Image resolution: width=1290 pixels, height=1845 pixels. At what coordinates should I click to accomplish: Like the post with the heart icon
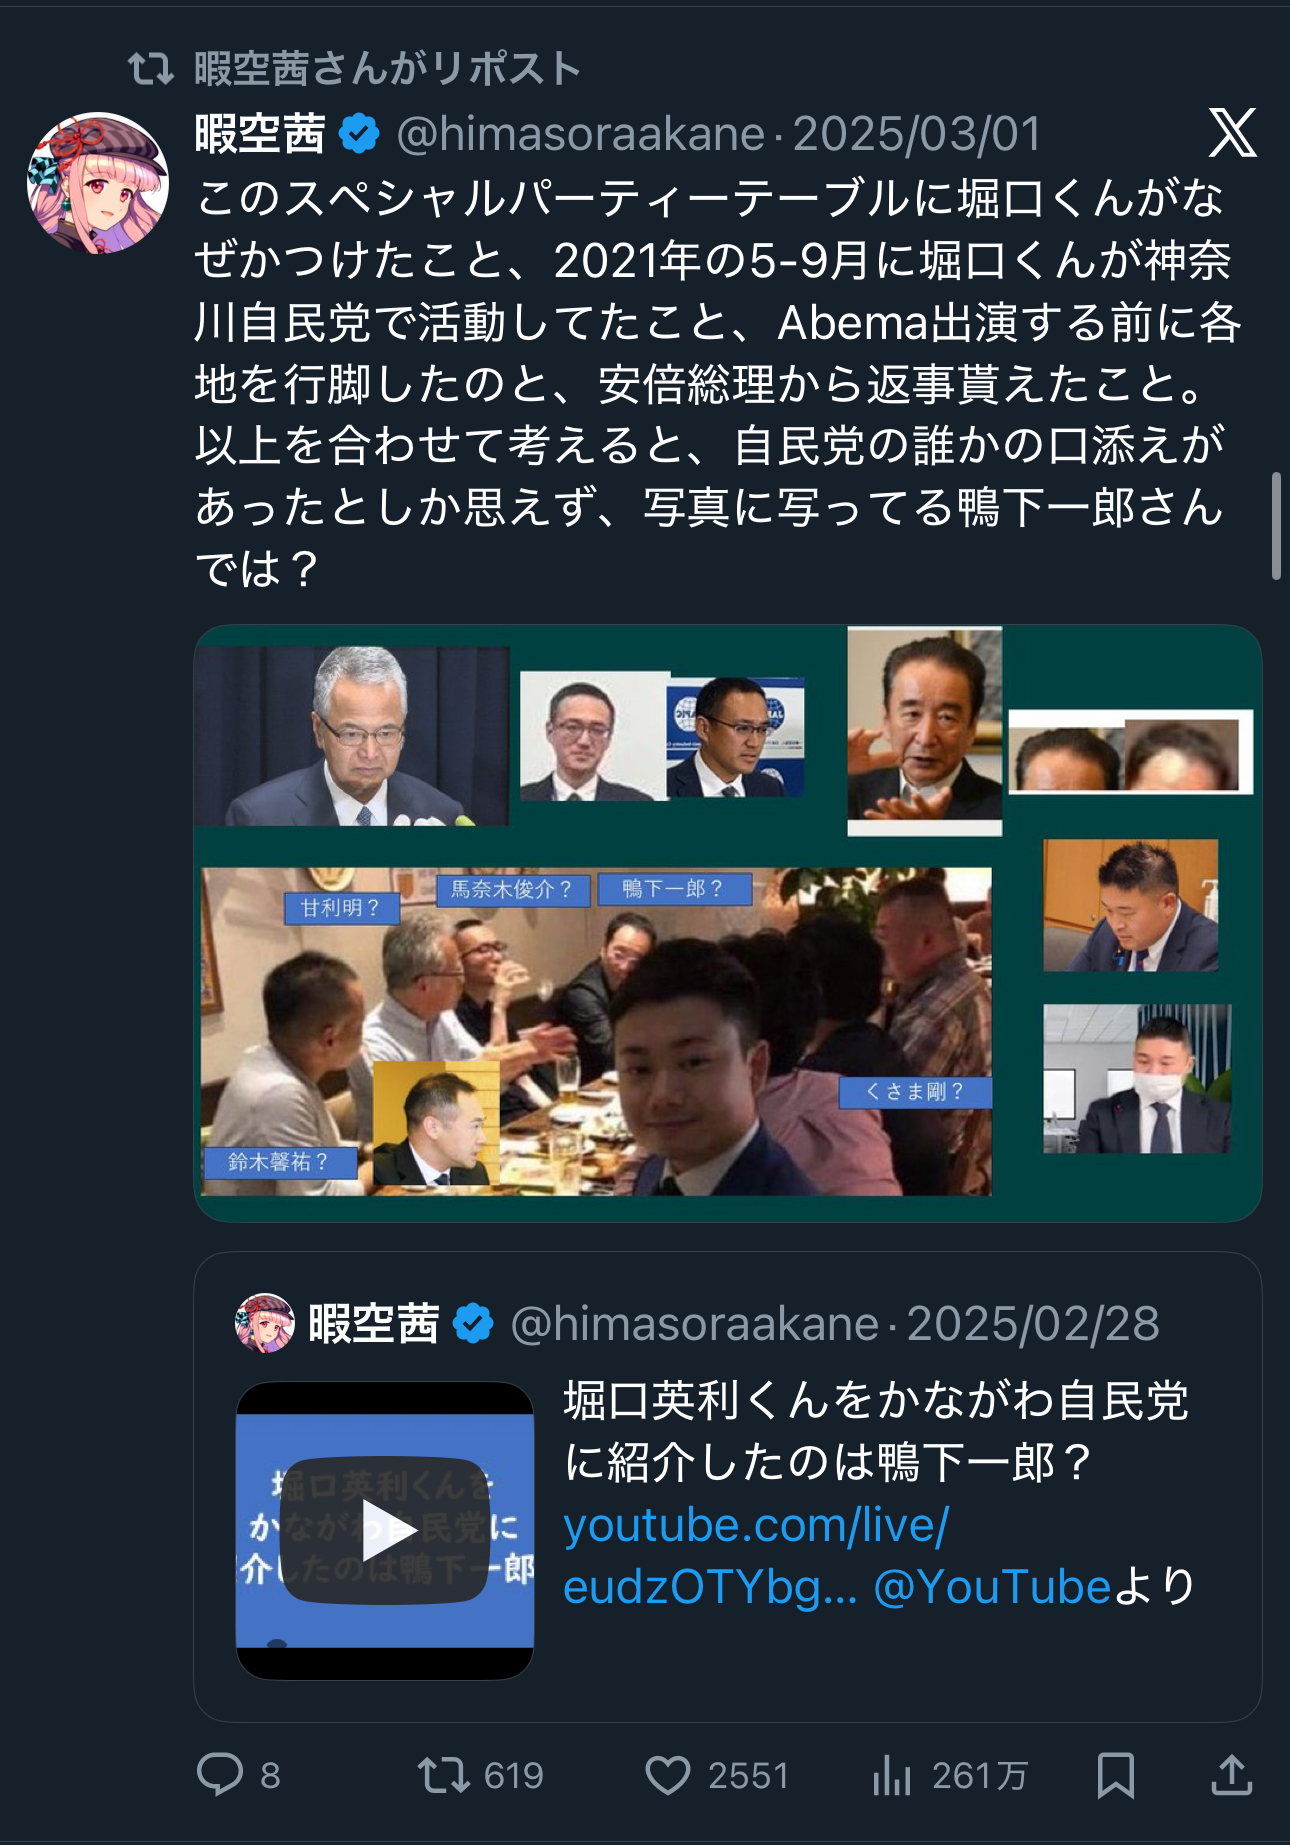[668, 1775]
